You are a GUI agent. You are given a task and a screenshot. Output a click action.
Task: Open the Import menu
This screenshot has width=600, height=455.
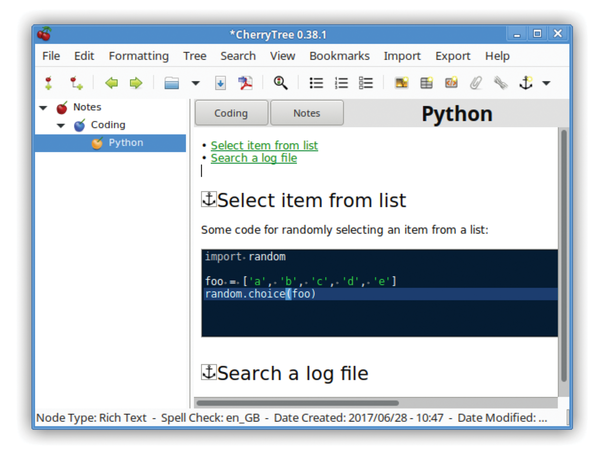pyautogui.click(x=402, y=56)
